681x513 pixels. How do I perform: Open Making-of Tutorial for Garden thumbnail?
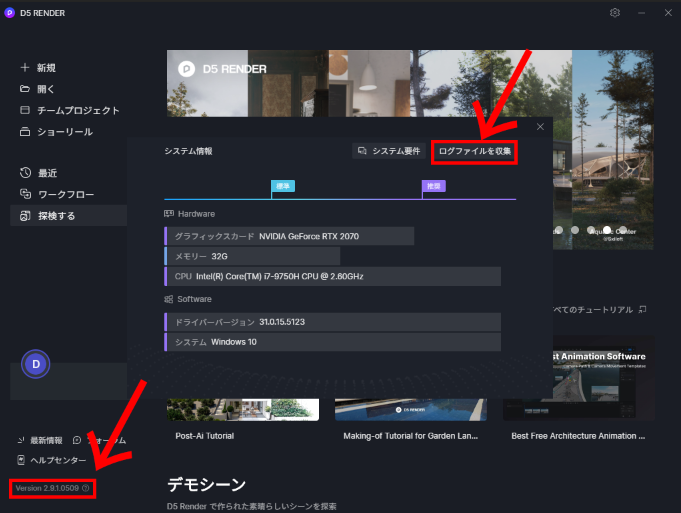tap(410, 410)
